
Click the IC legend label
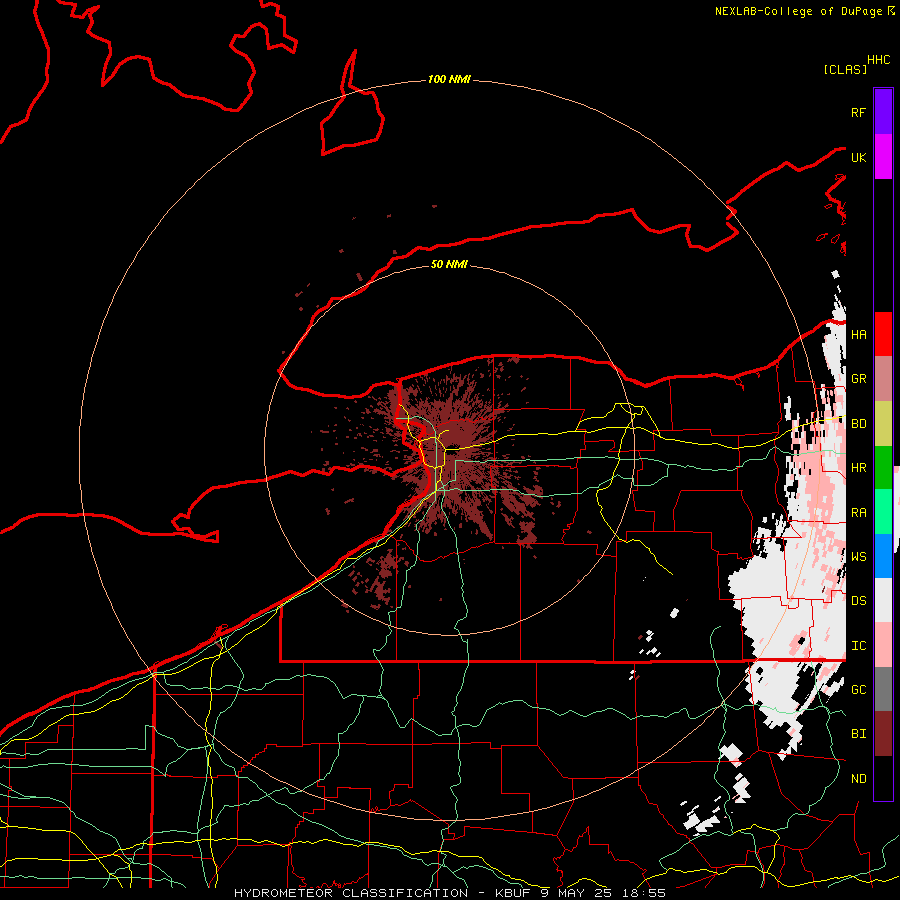(x=859, y=646)
